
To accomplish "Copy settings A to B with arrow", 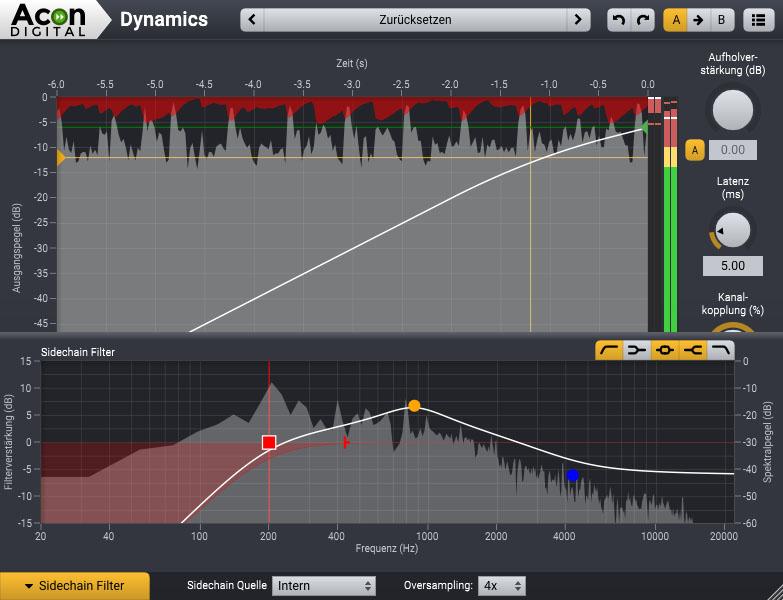I will [x=698, y=20].
